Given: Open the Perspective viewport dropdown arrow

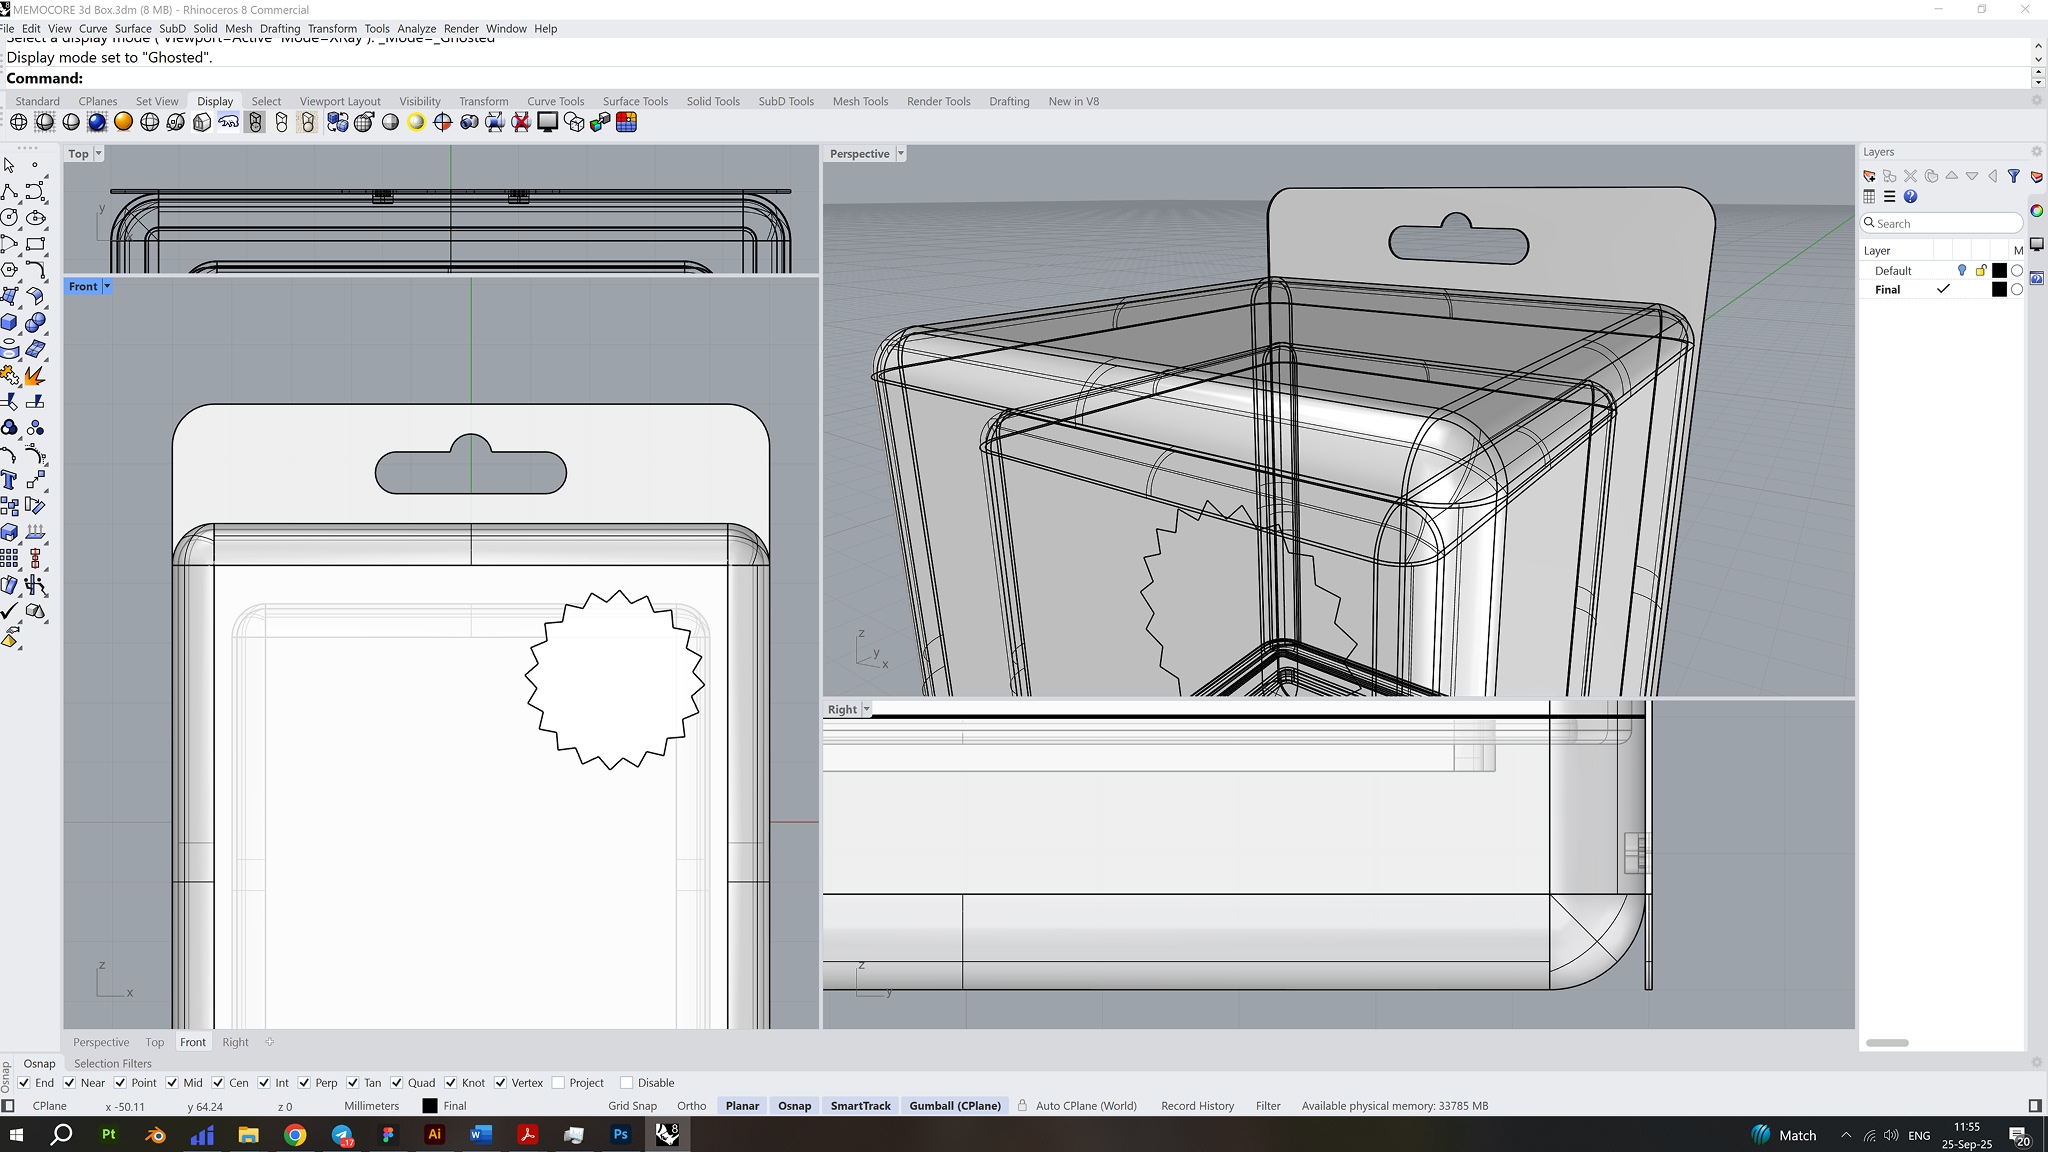Looking at the screenshot, I should (x=901, y=154).
